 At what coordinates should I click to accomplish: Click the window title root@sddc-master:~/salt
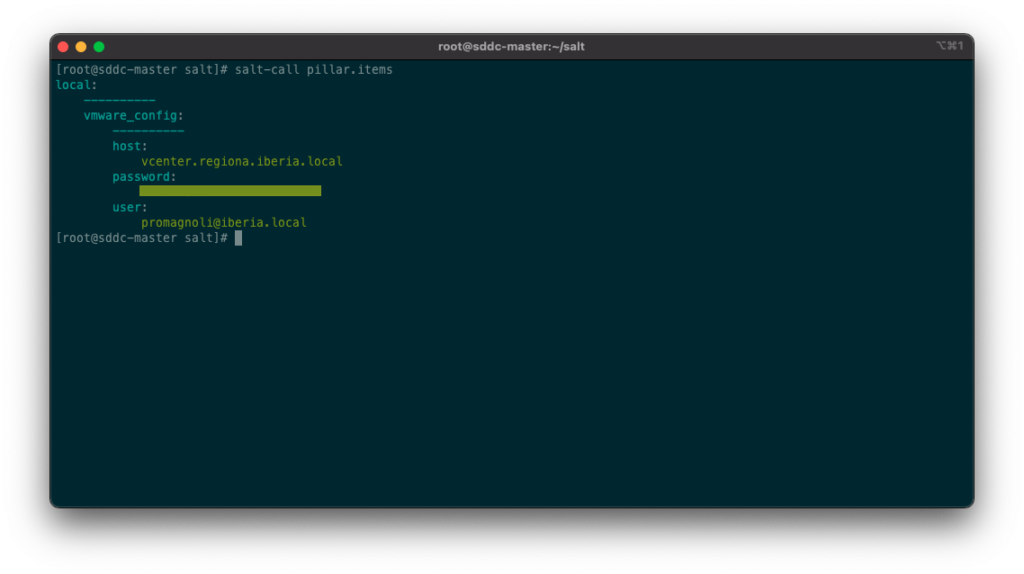point(511,47)
